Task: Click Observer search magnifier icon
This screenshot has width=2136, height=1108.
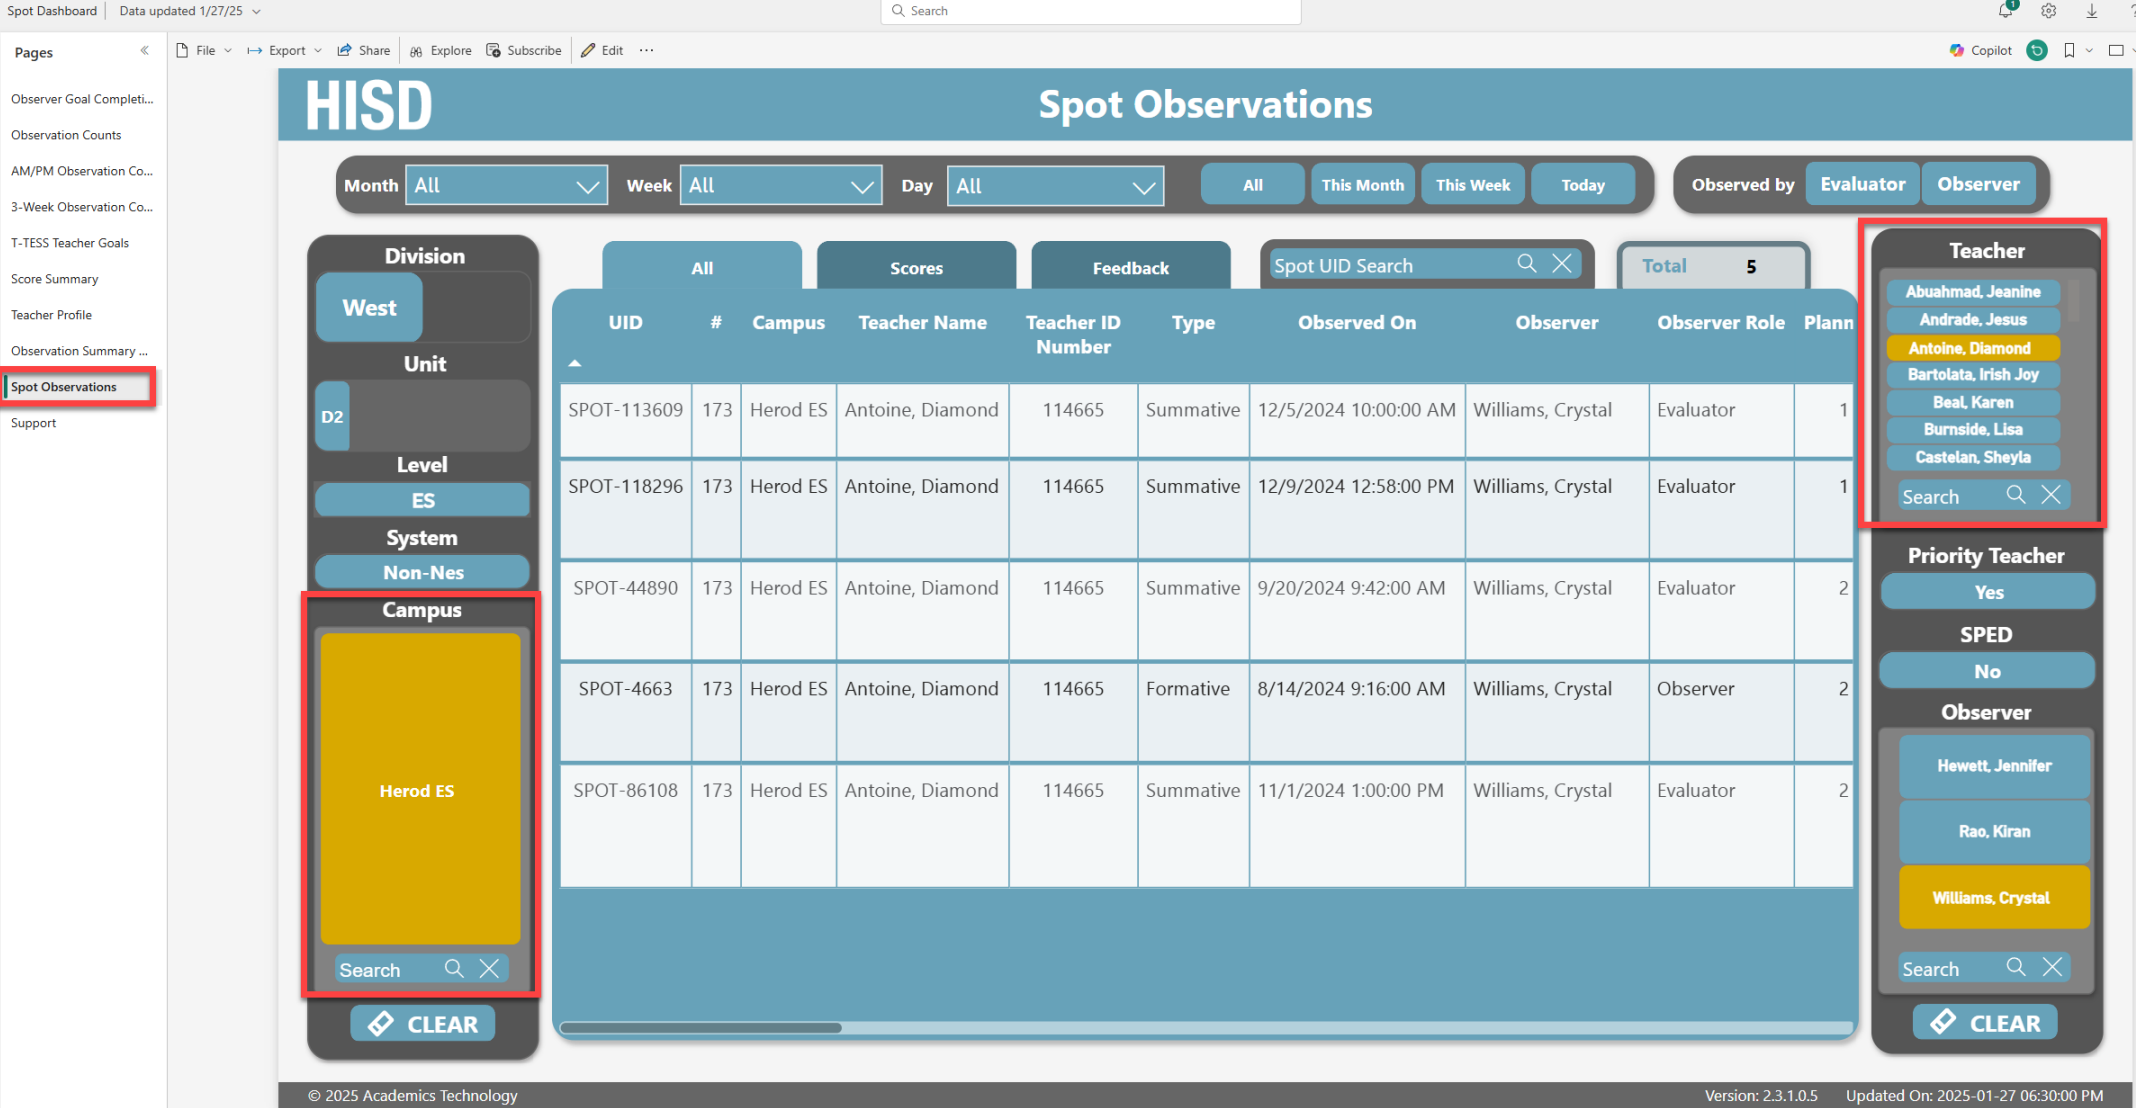Action: tap(2016, 967)
